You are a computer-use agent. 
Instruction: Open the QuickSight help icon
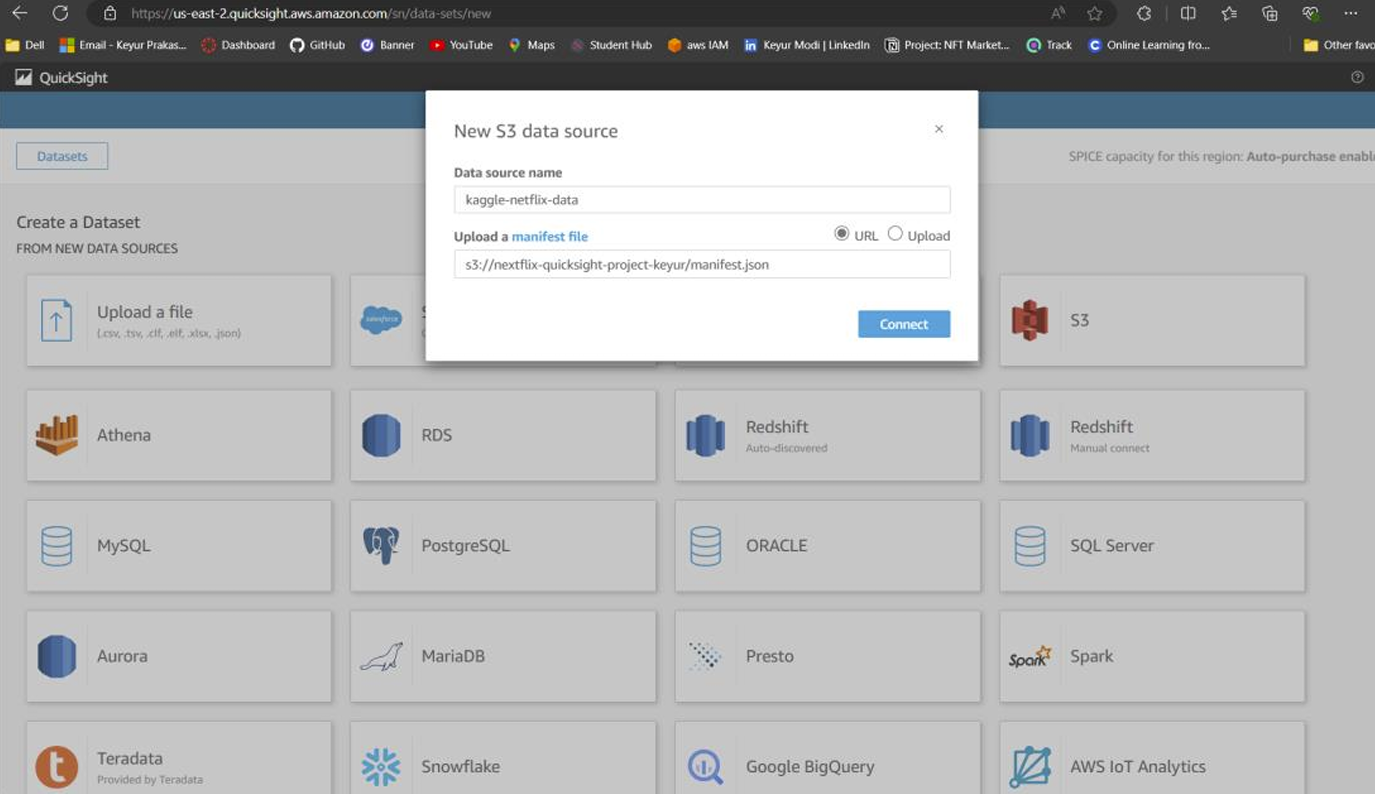click(x=1357, y=77)
